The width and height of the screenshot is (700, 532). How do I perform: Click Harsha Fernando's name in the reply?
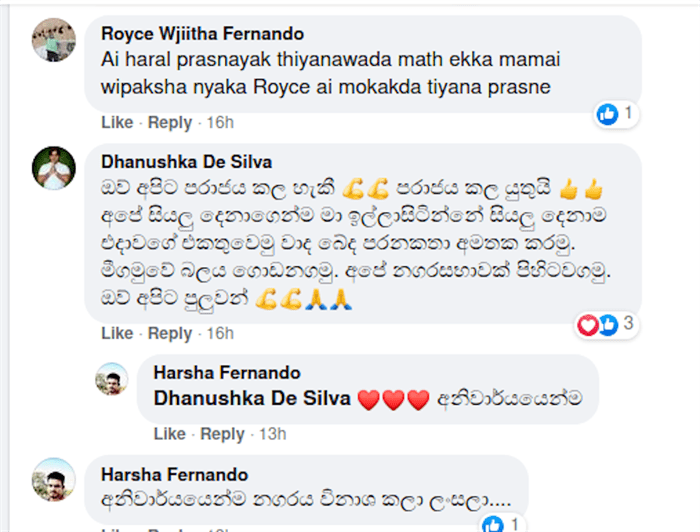tap(227, 373)
